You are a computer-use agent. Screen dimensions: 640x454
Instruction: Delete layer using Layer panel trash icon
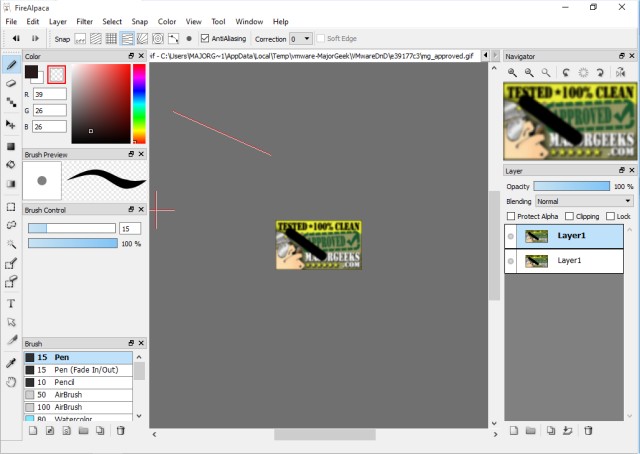tap(588, 430)
